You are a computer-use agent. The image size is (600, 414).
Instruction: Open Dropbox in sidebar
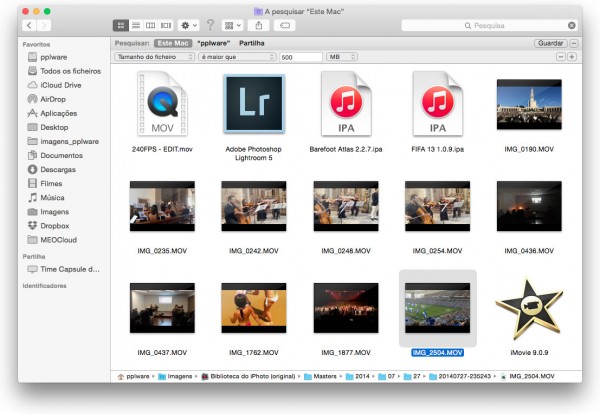[48, 226]
